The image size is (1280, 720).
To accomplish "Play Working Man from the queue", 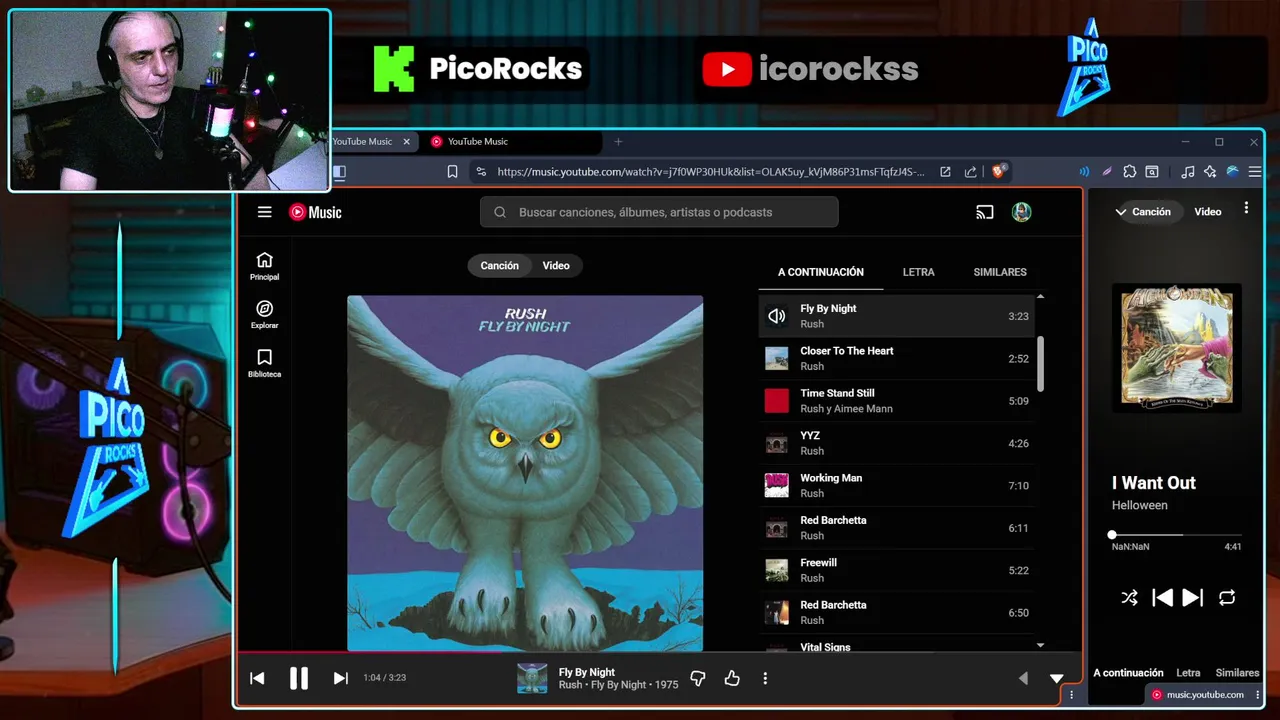I will pyautogui.click(x=896, y=486).
